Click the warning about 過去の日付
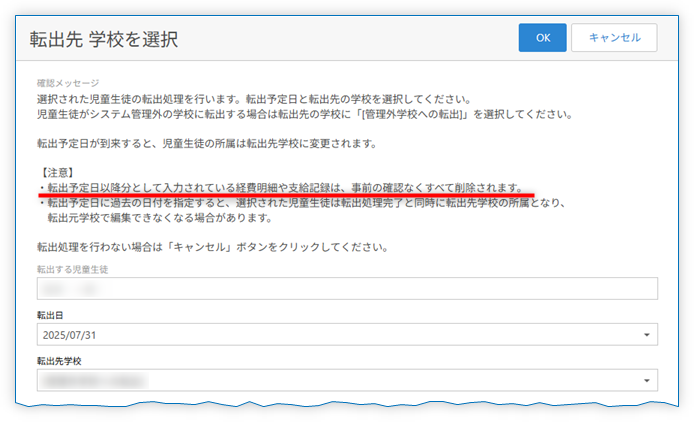The width and height of the screenshot is (694, 422). coord(300,203)
